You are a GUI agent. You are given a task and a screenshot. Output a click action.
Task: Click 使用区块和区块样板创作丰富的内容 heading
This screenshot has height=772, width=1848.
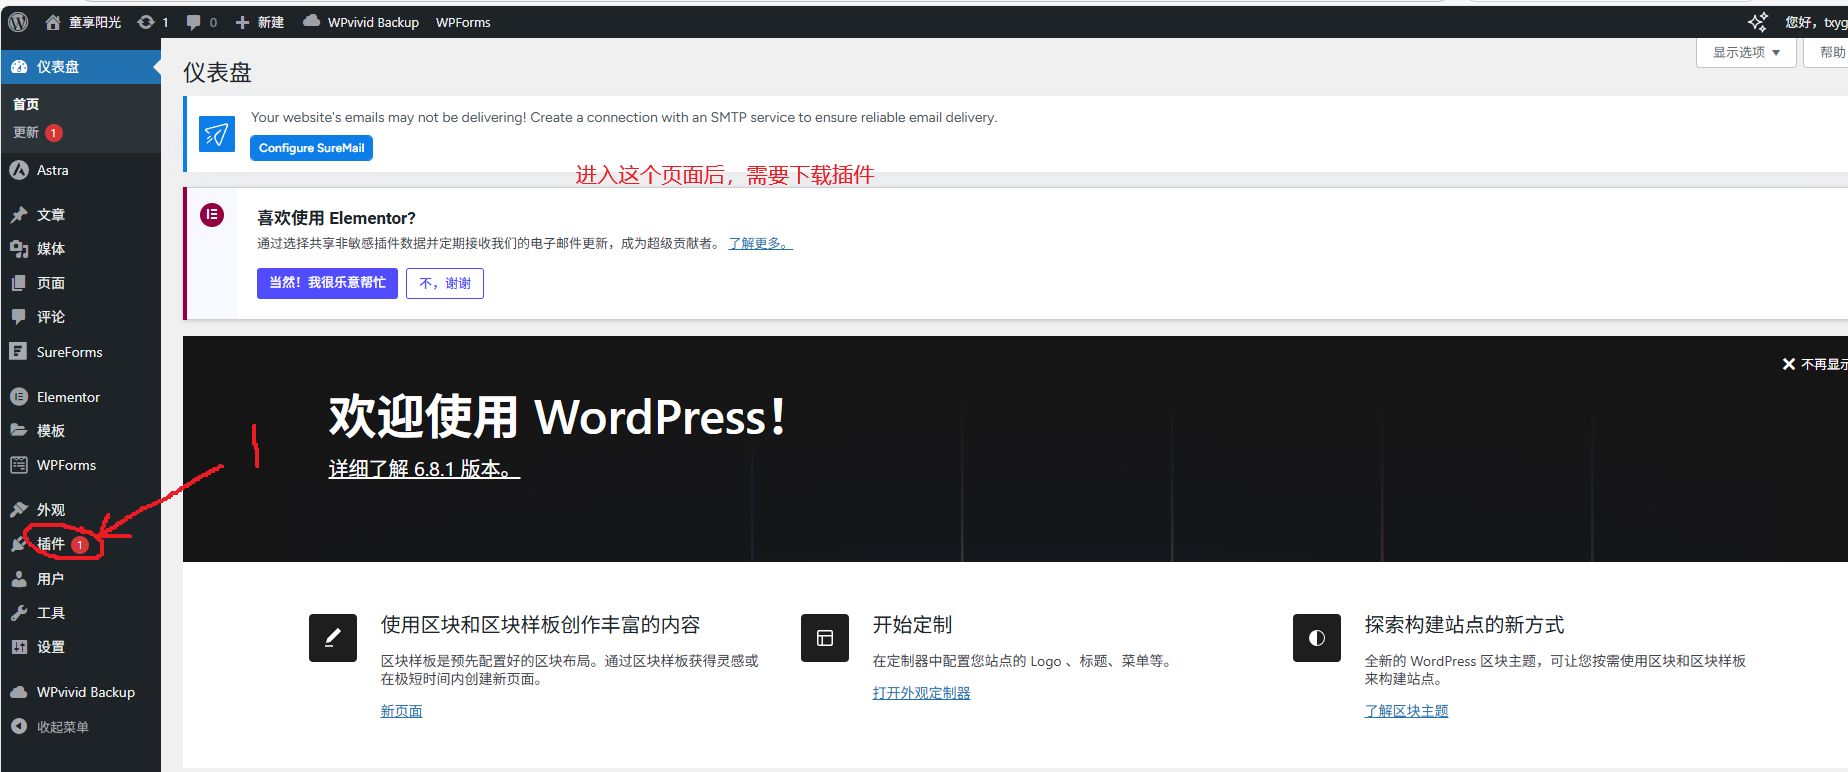(x=540, y=625)
